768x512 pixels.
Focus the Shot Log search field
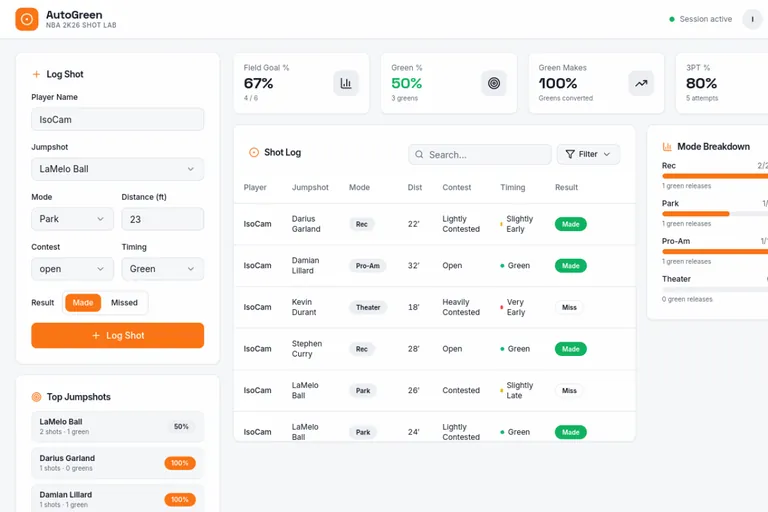click(480, 154)
